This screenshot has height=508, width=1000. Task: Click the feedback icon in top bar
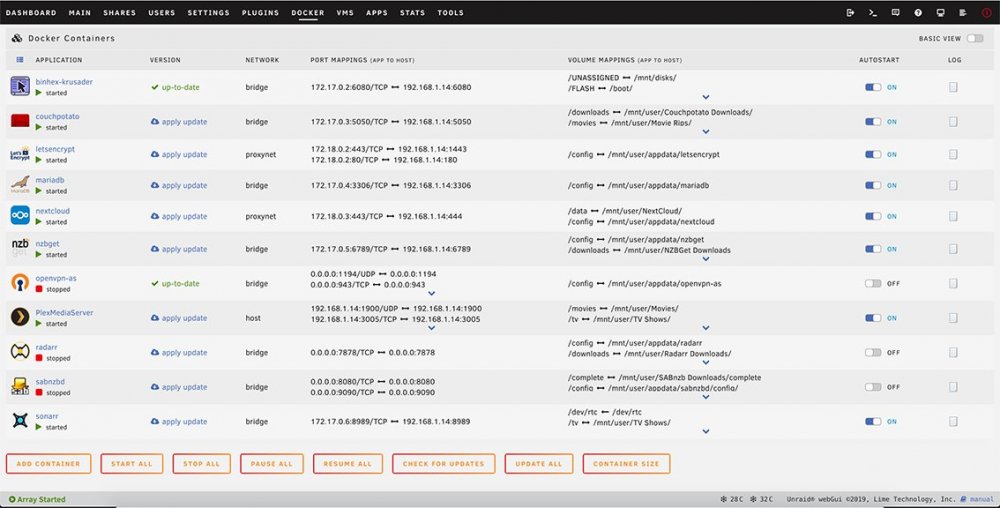[895, 13]
